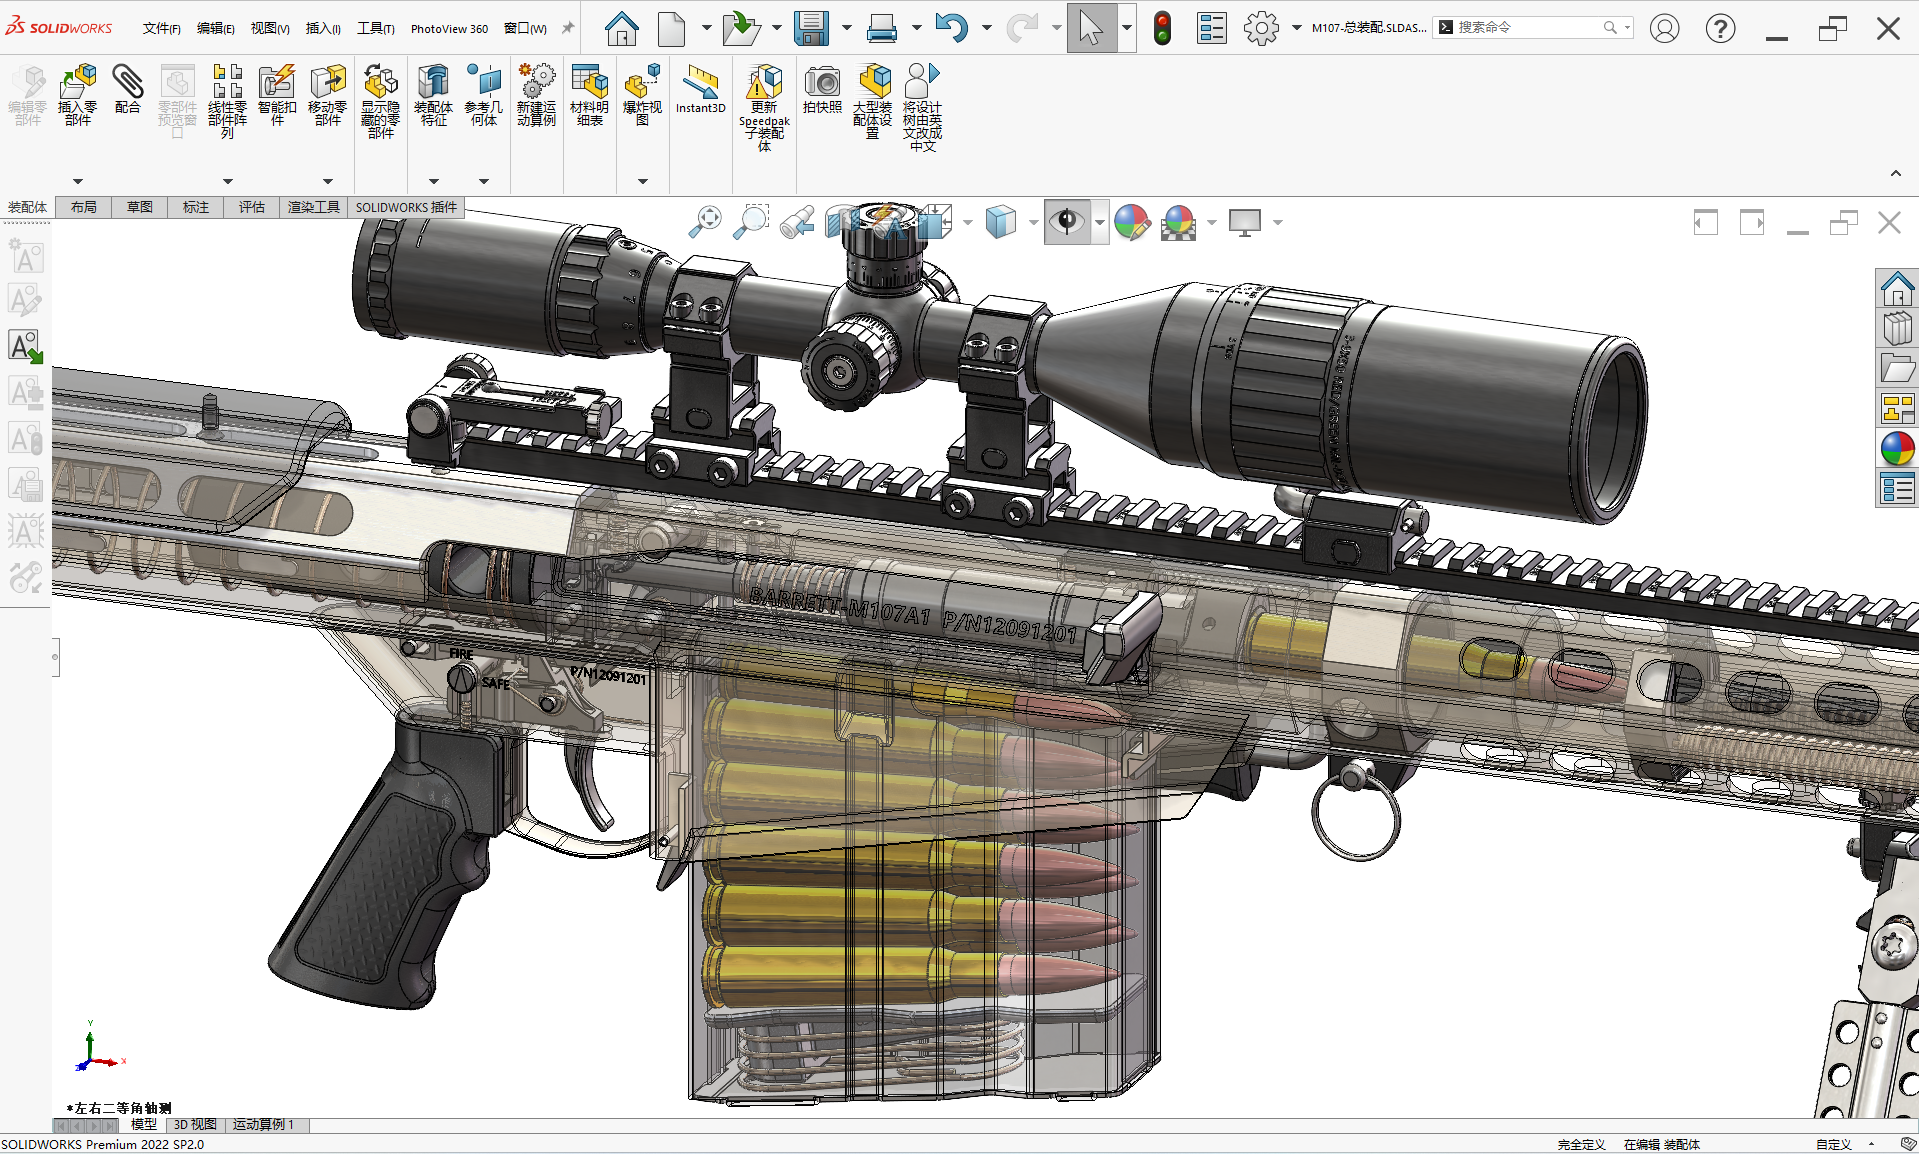Expand the Hide/Show Items dropdown arrow
The height and width of the screenshot is (1154, 1919).
click(1099, 222)
